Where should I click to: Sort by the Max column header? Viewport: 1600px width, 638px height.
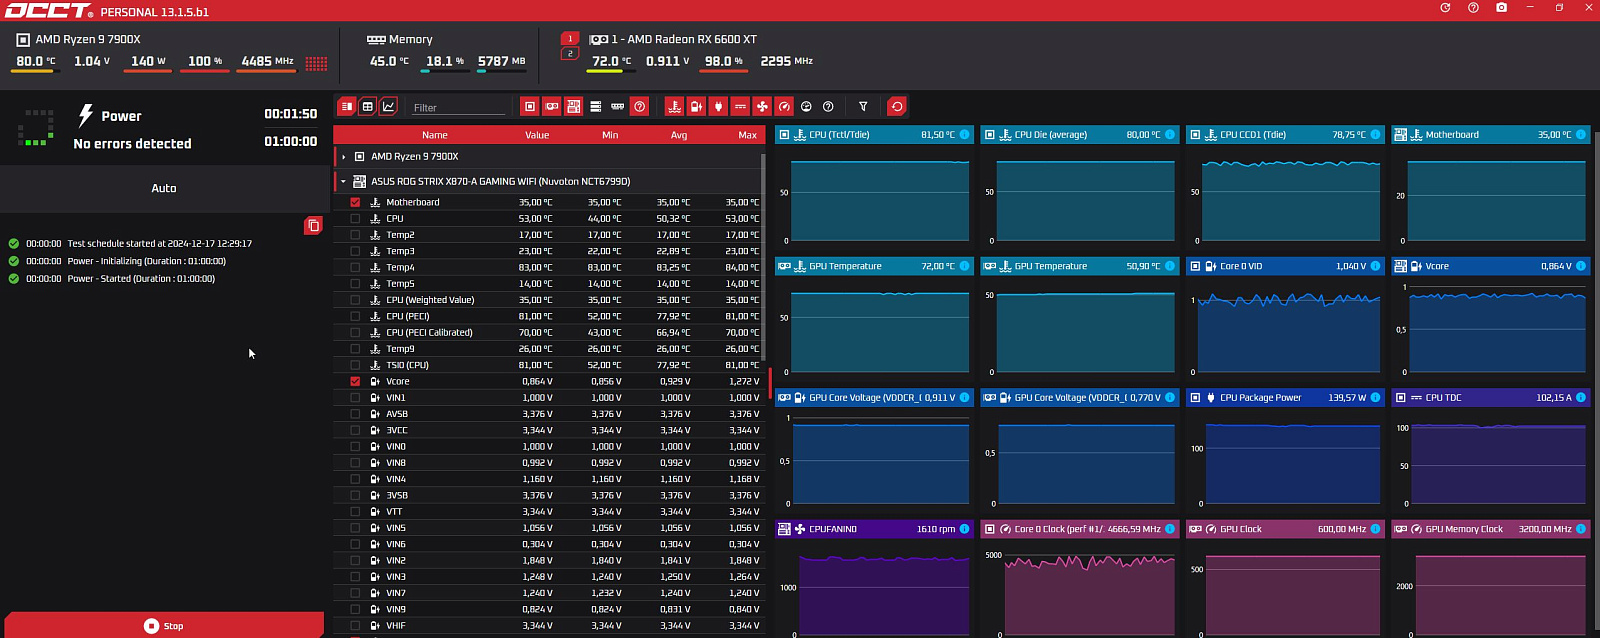[747, 135]
